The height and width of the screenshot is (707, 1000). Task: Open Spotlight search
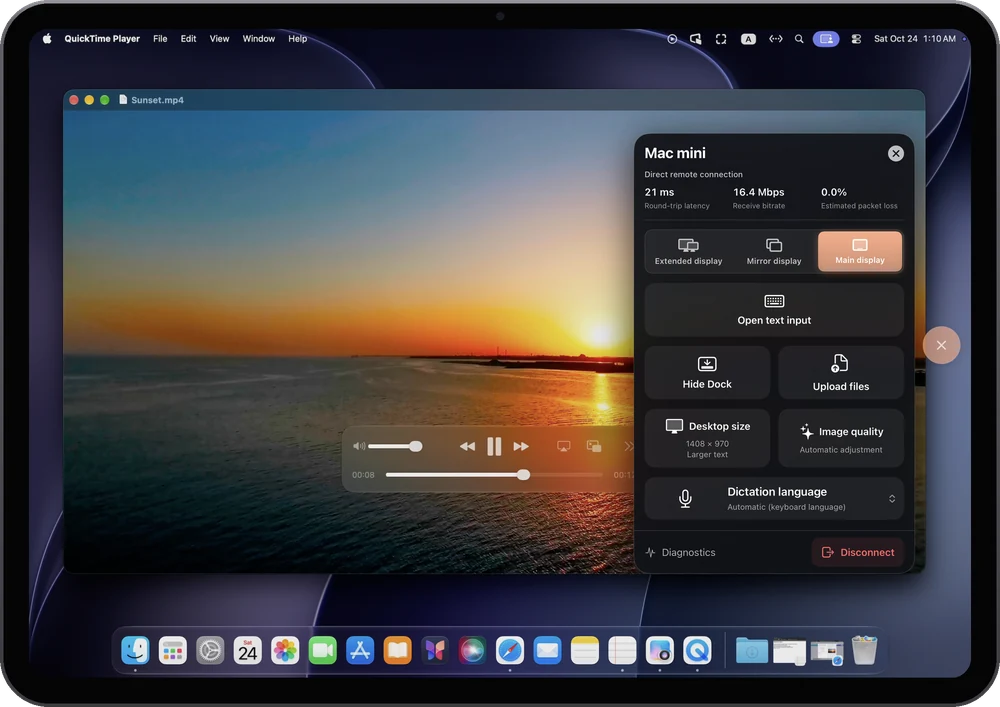tap(798, 39)
